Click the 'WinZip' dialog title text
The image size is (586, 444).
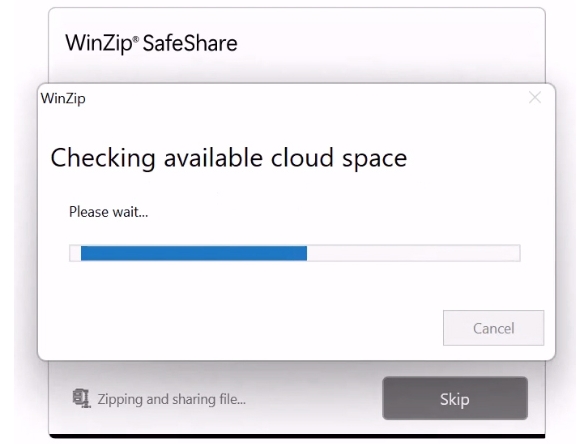(63, 99)
